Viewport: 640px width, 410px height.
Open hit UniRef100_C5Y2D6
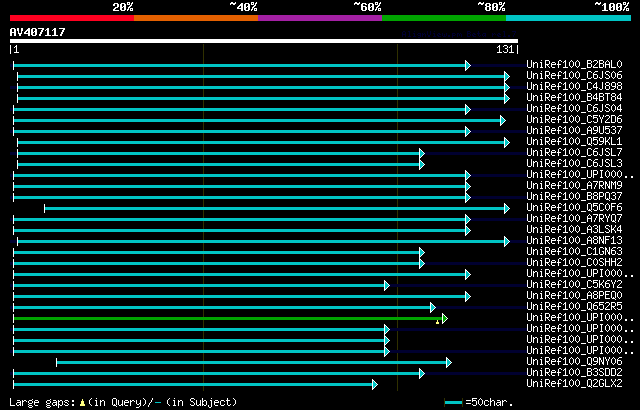pos(574,120)
